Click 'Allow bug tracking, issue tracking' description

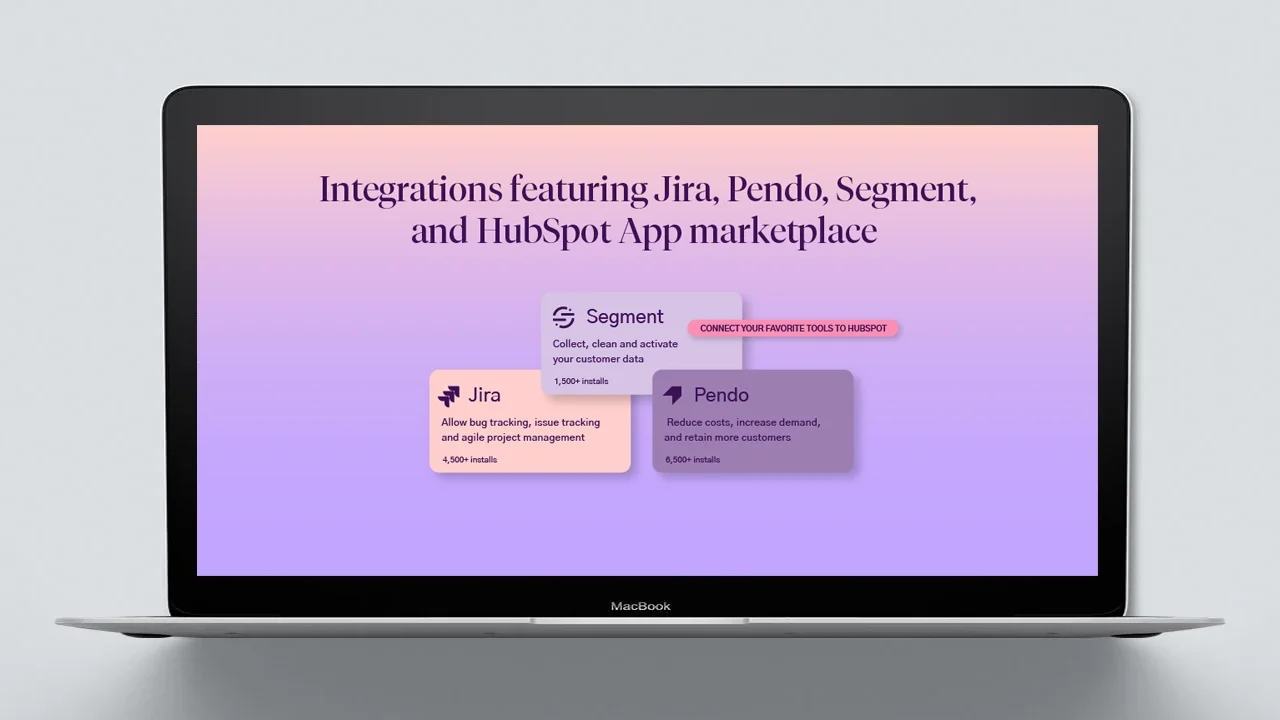point(520,430)
